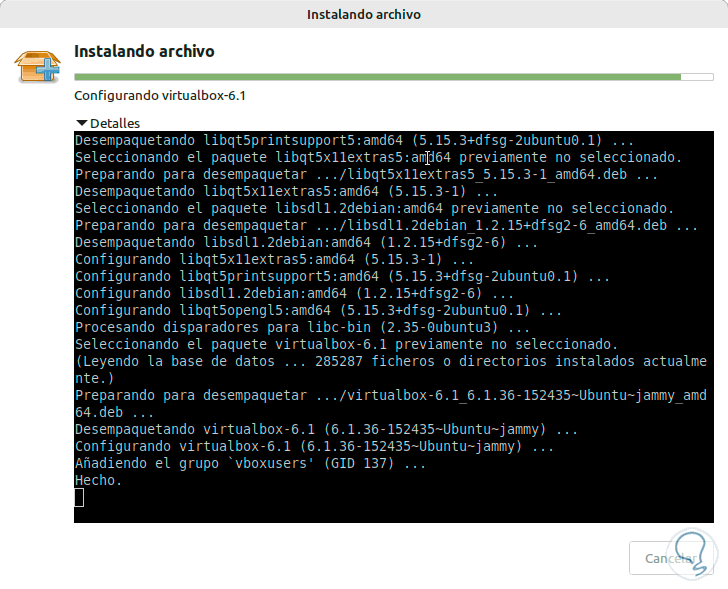The height and width of the screenshot is (589, 728).
Task: Click the unfilled end of progress bar
Action: tap(697, 77)
